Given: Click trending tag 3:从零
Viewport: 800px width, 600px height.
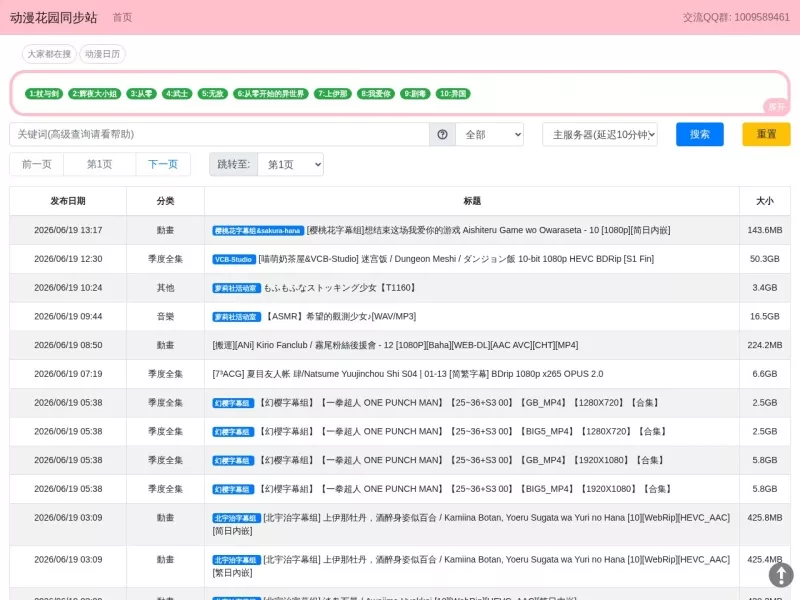Looking at the screenshot, I should pyautogui.click(x=141, y=94).
